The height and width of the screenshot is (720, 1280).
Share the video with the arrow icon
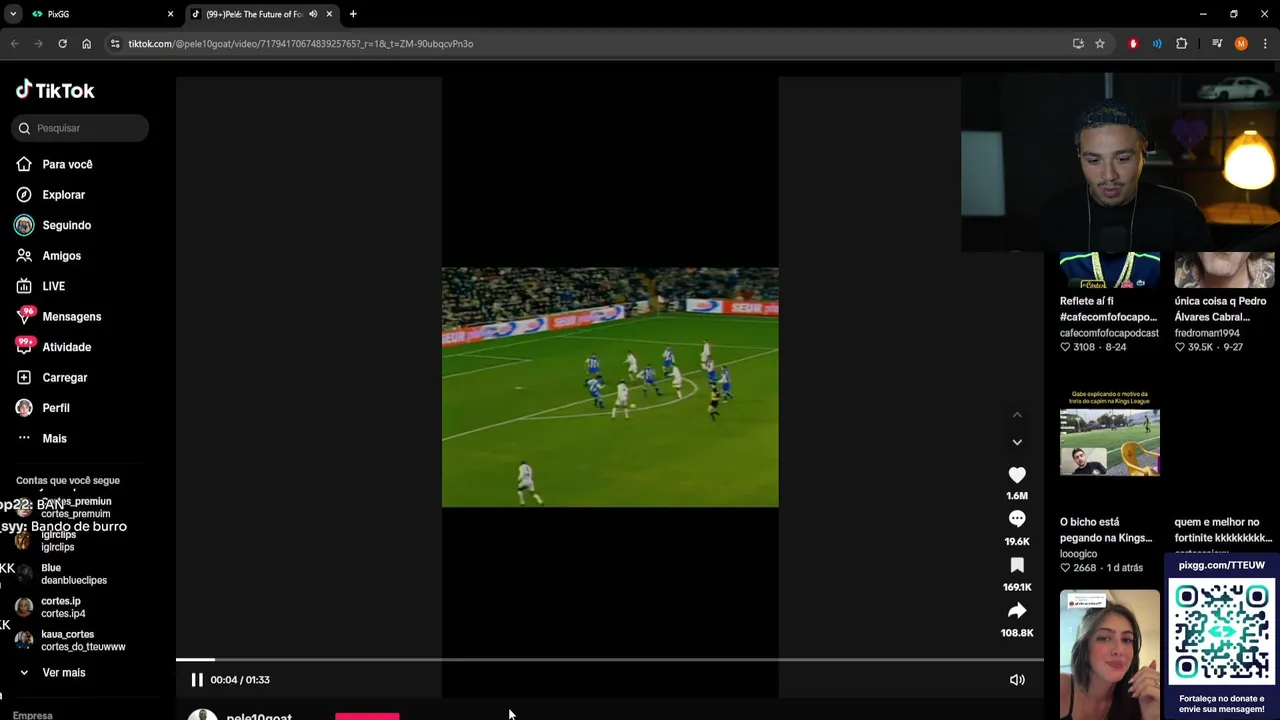(1017, 610)
